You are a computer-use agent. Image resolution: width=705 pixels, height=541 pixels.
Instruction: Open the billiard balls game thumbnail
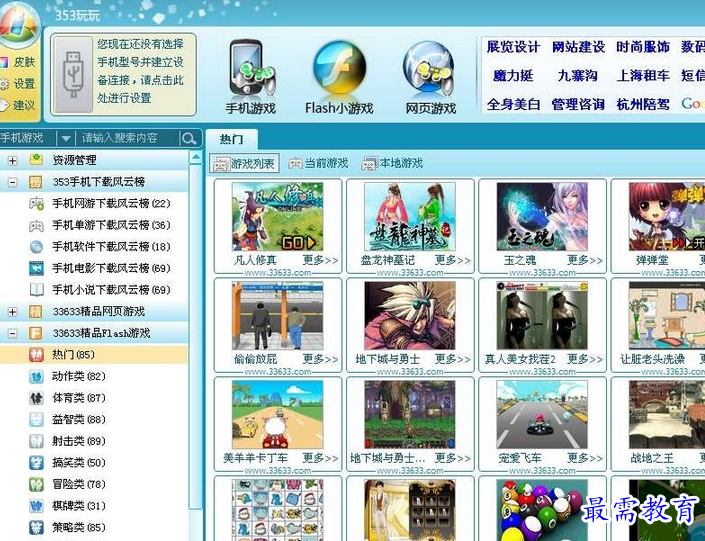tap(542, 510)
